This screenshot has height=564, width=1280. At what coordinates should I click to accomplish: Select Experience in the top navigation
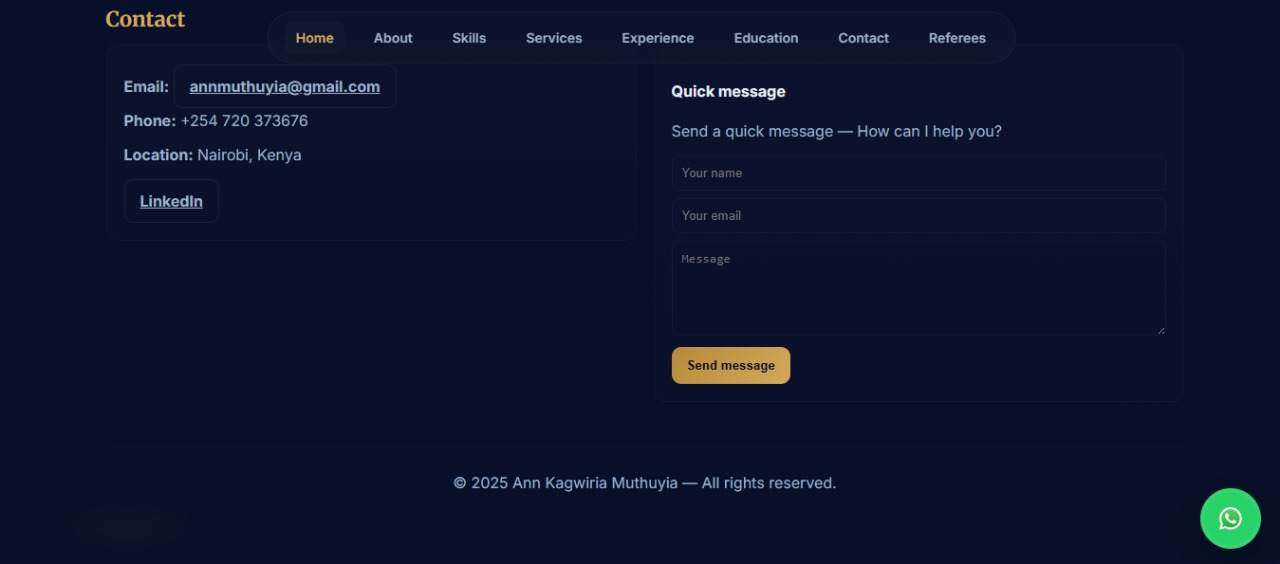657,38
